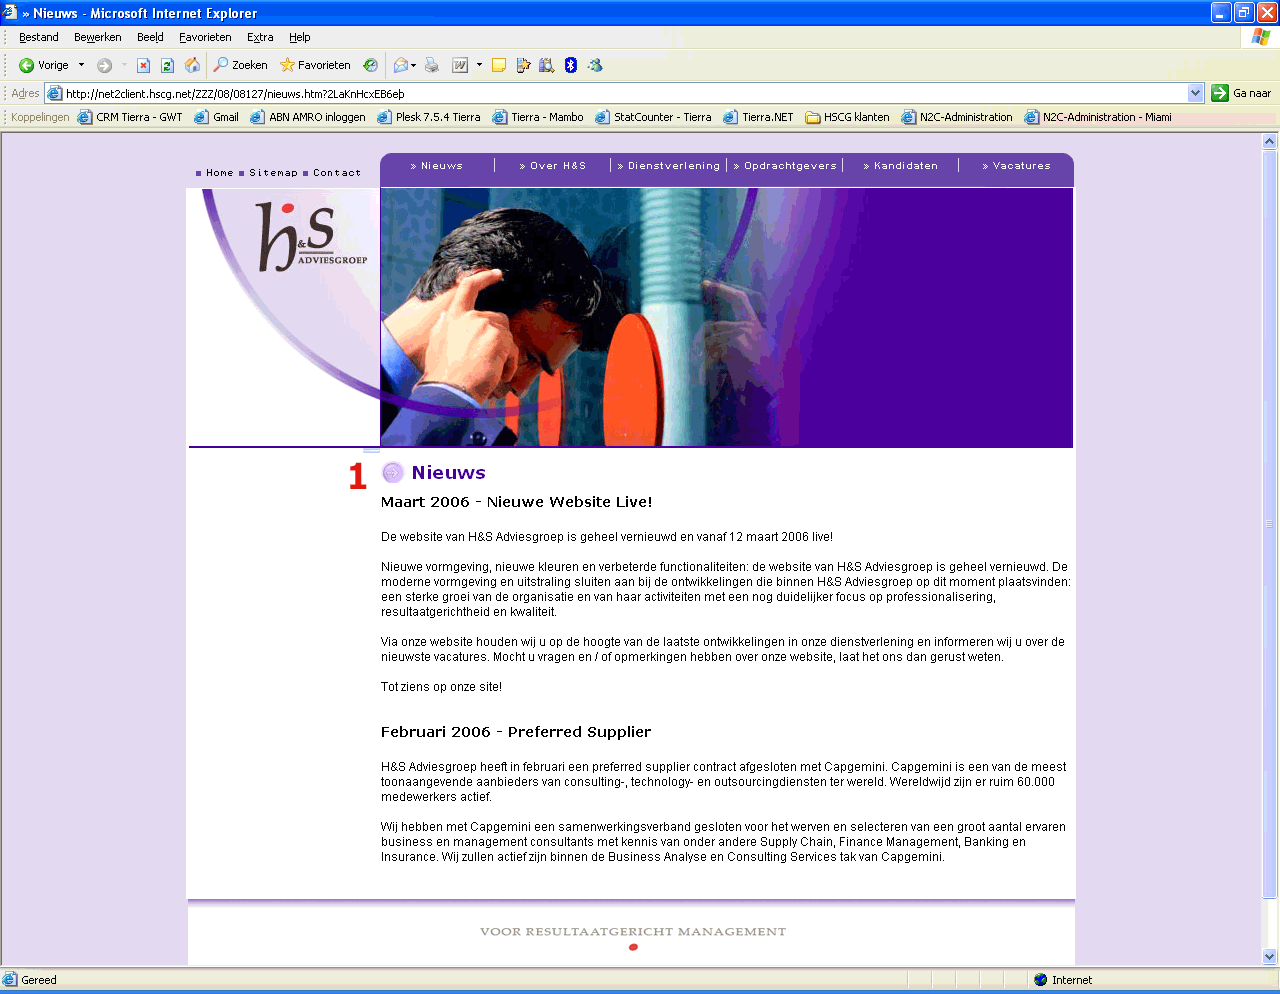1280x994 pixels.
Task: Open the Favorieten star panel
Action: click(315, 65)
